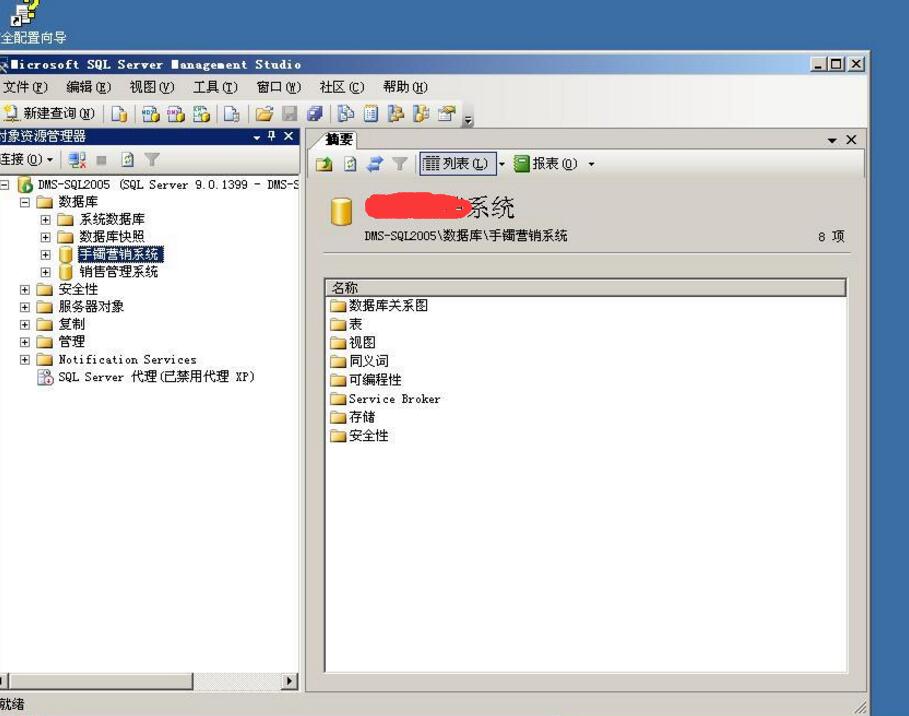Open the 列表 view dropdown arrow

point(502,164)
